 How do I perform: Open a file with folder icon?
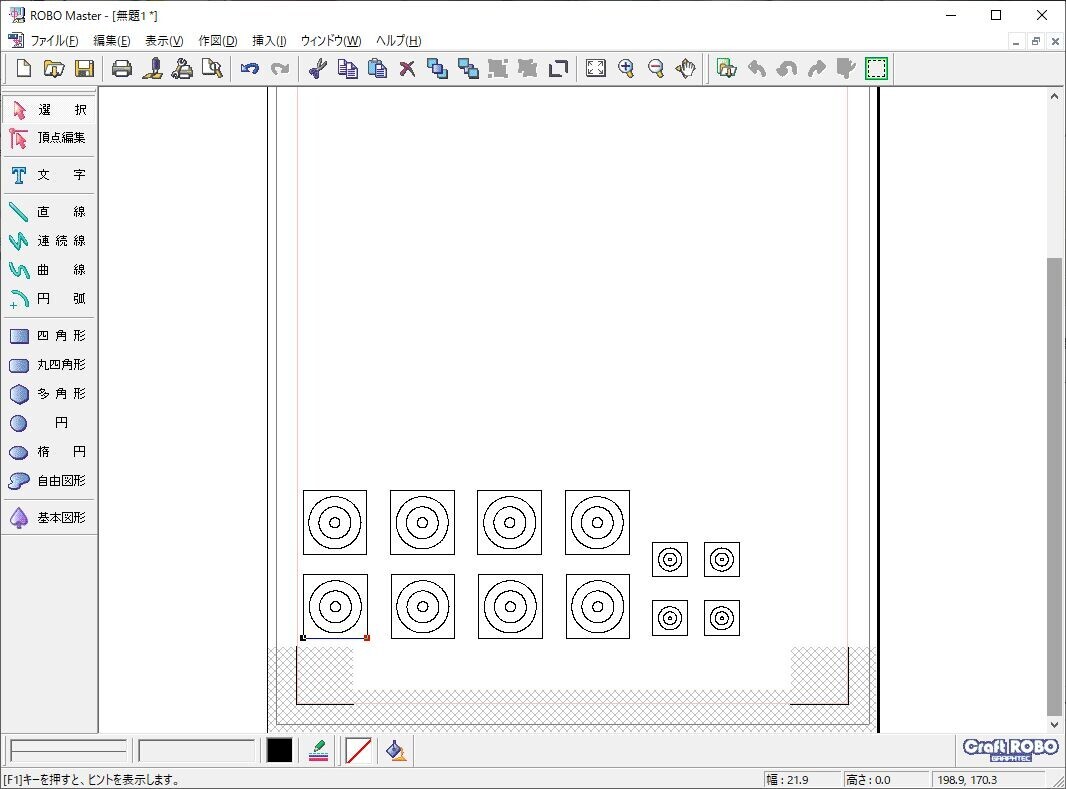point(54,68)
